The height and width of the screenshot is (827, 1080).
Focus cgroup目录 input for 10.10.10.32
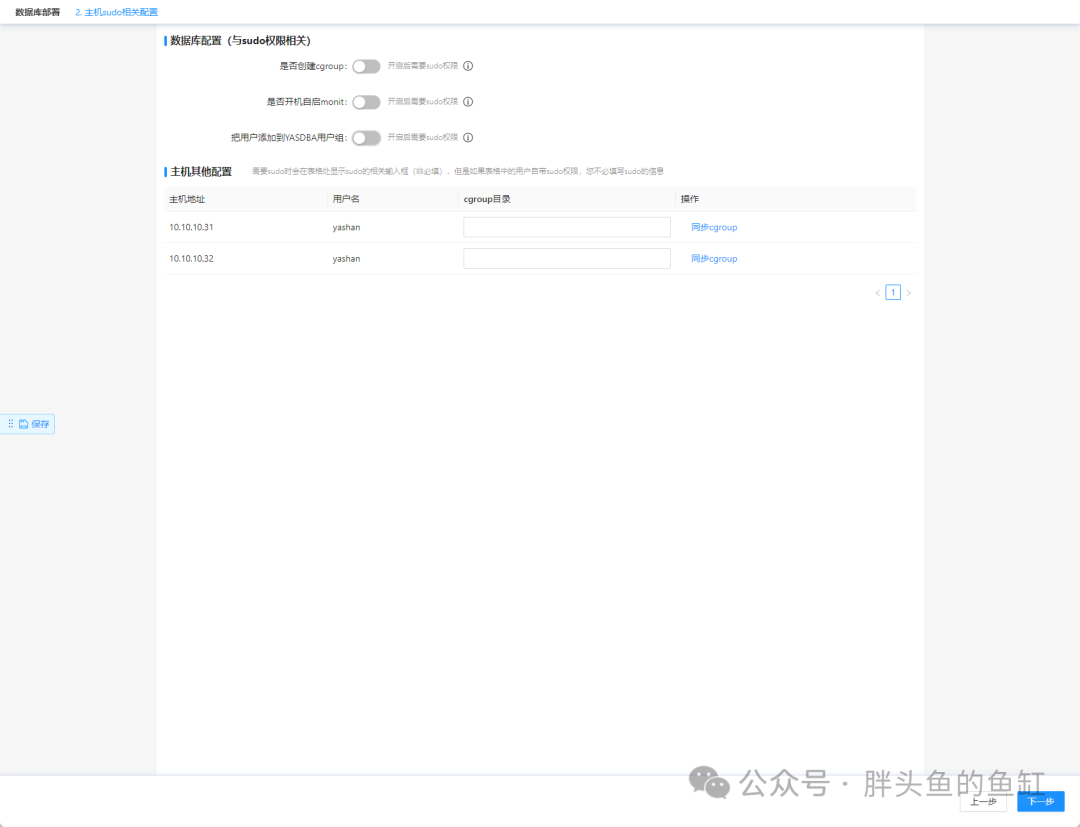[x=567, y=259]
